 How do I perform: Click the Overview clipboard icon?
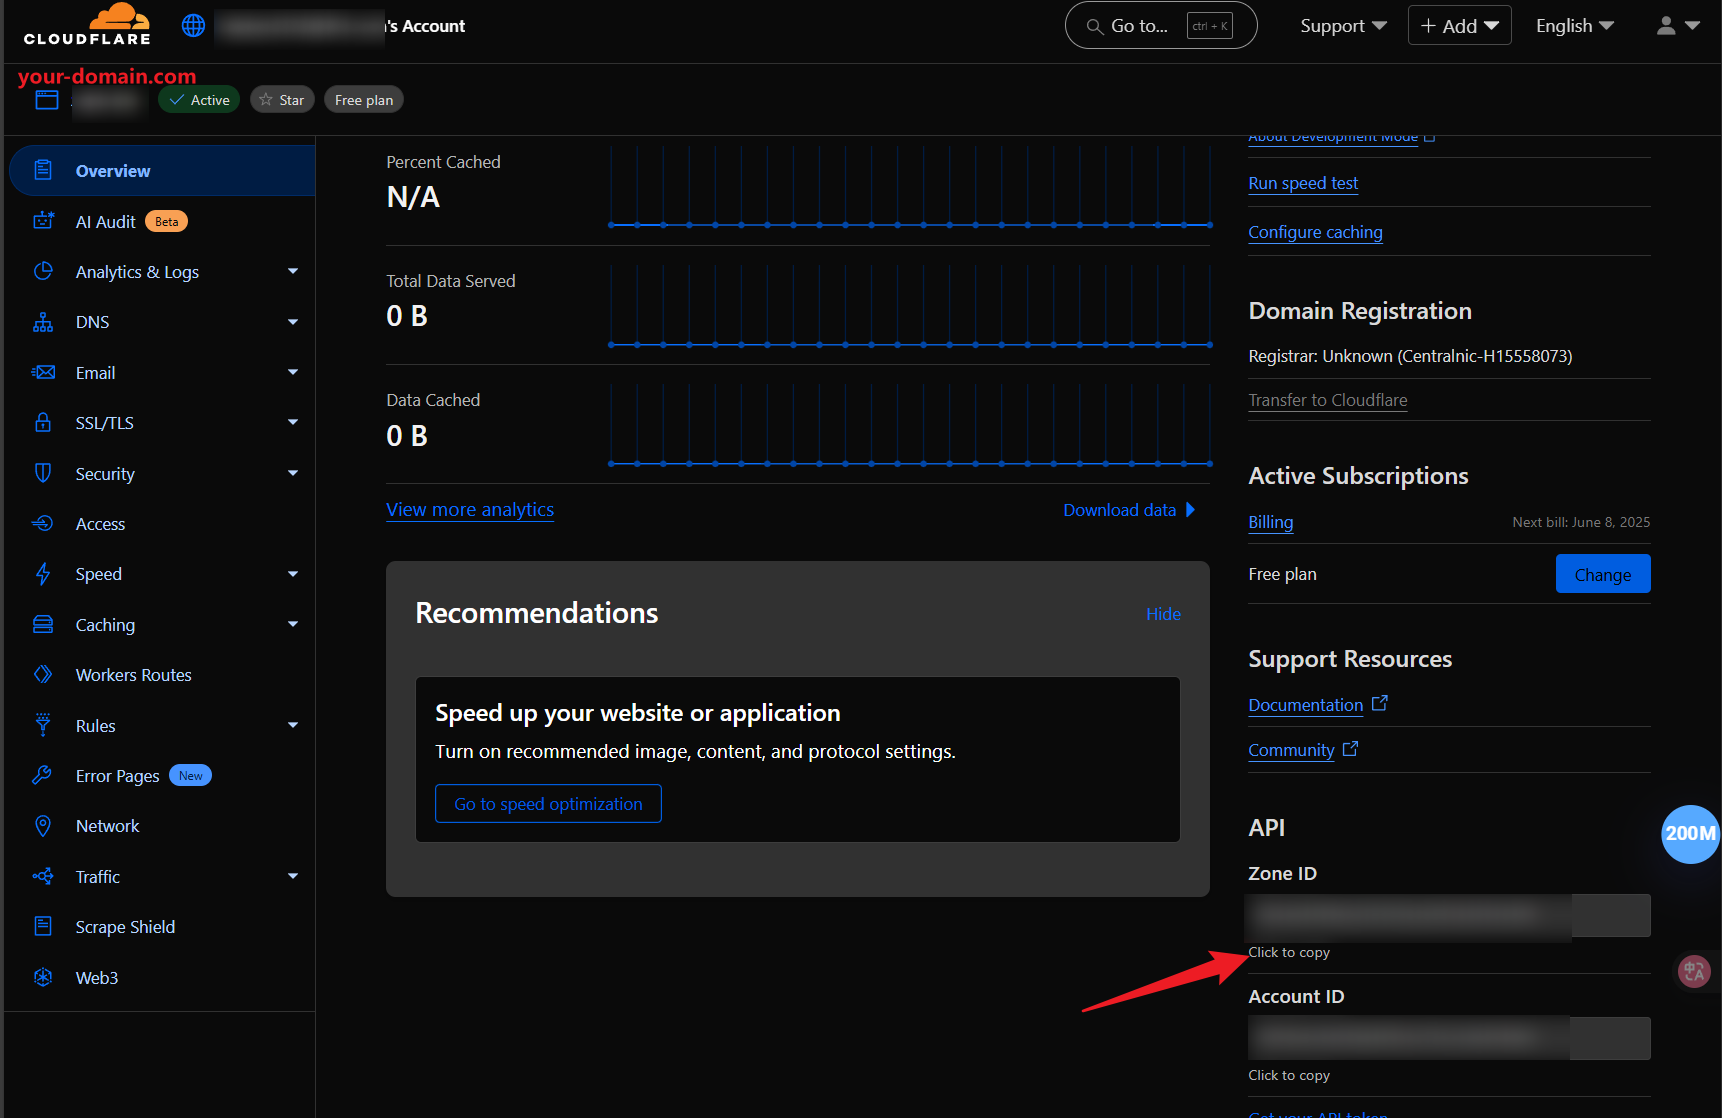[43, 170]
